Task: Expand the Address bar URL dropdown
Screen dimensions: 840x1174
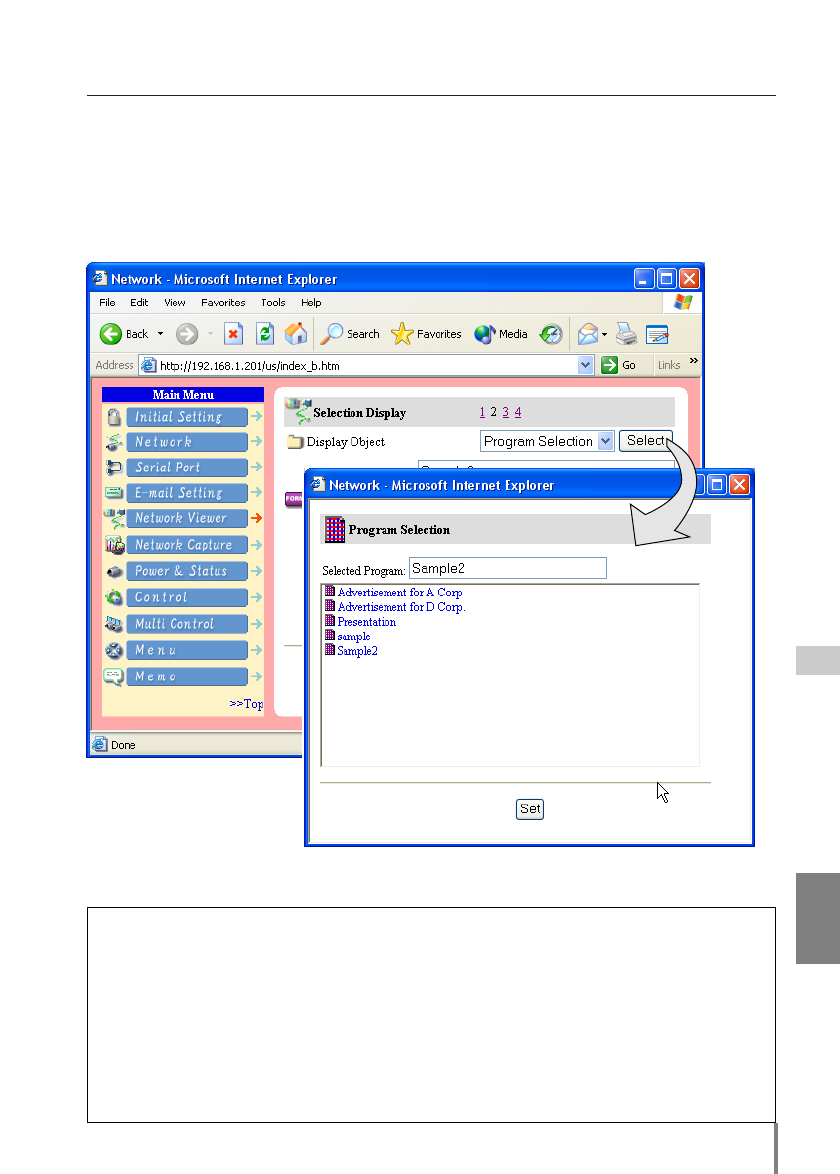Action: [x=585, y=365]
